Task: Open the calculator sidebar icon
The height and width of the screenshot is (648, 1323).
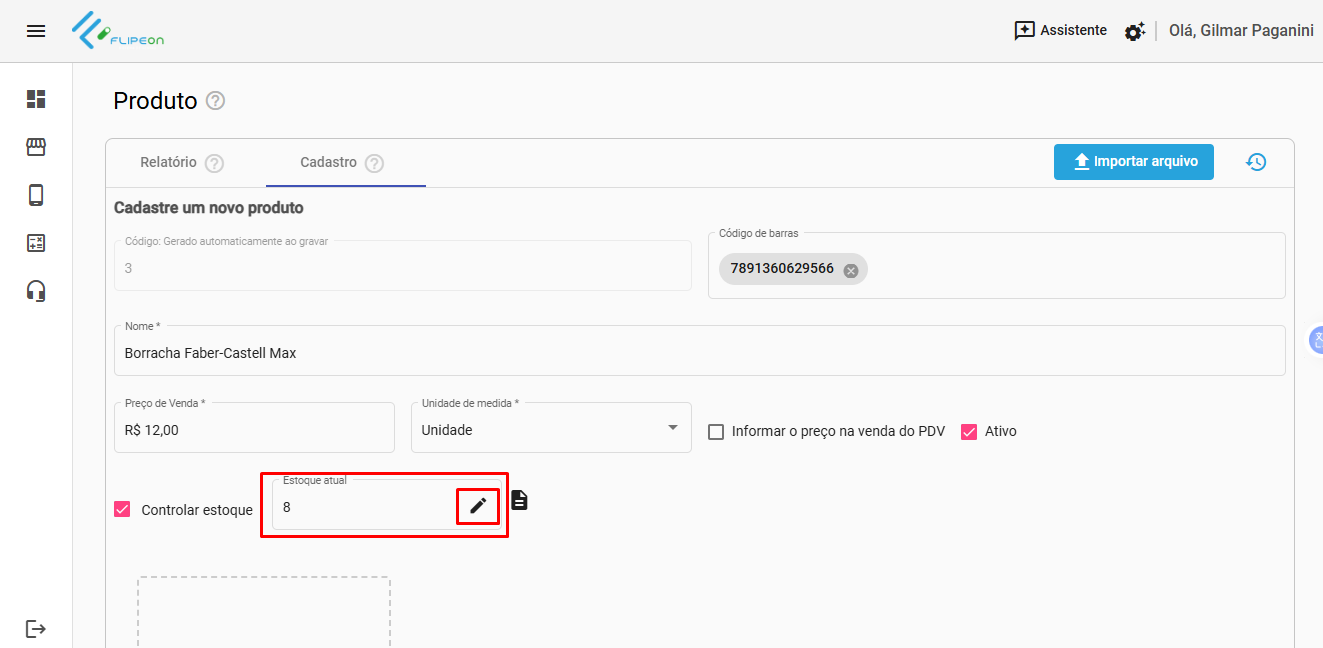Action: coord(36,243)
